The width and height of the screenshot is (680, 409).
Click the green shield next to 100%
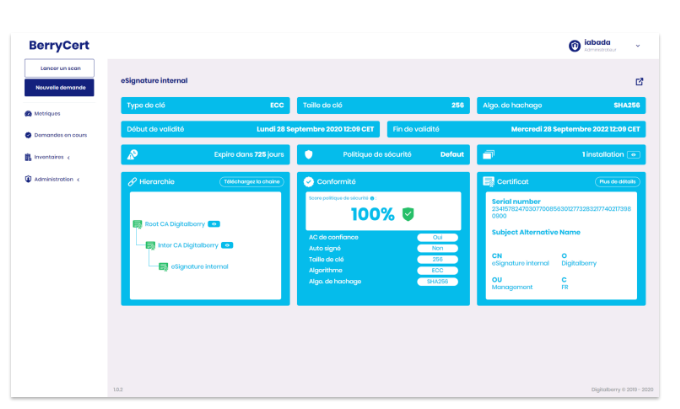(408, 214)
